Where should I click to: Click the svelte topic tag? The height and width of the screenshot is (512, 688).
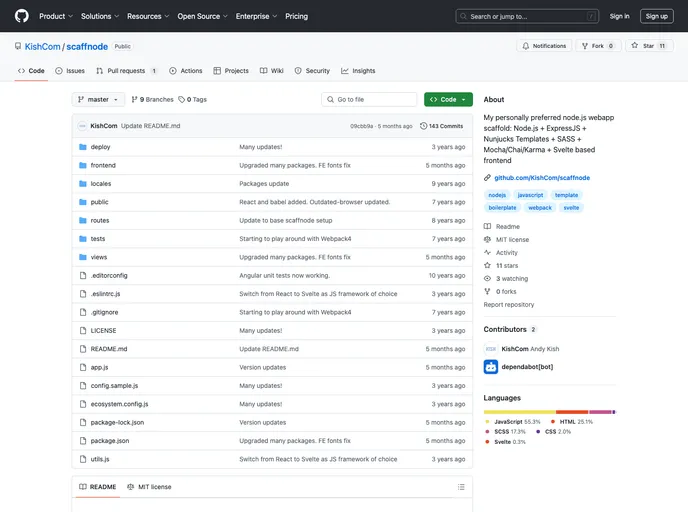(x=571, y=208)
